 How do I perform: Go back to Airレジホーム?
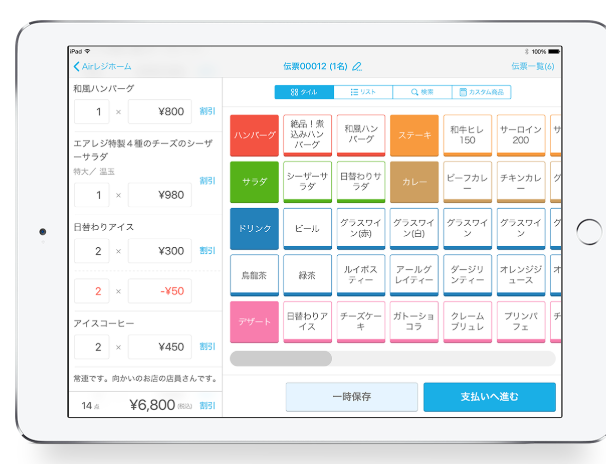(x=102, y=66)
